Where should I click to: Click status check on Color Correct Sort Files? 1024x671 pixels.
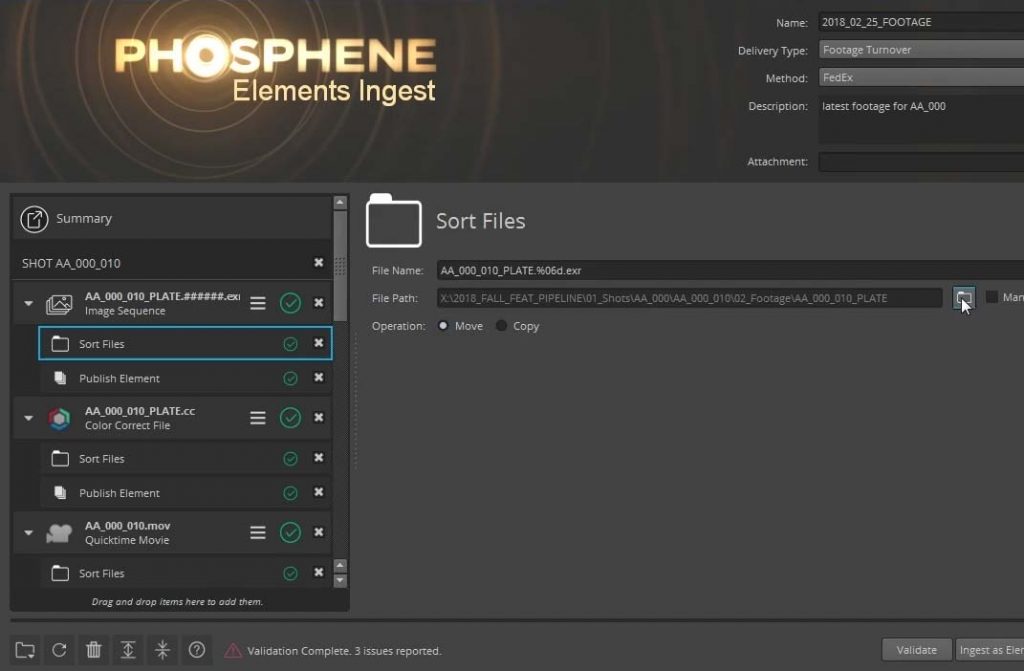(291, 459)
